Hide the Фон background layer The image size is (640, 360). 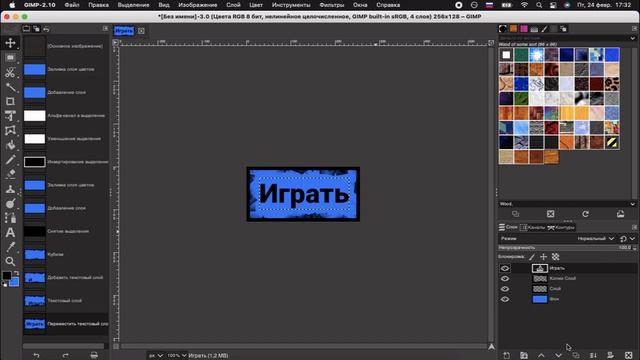[x=505, y=299]
